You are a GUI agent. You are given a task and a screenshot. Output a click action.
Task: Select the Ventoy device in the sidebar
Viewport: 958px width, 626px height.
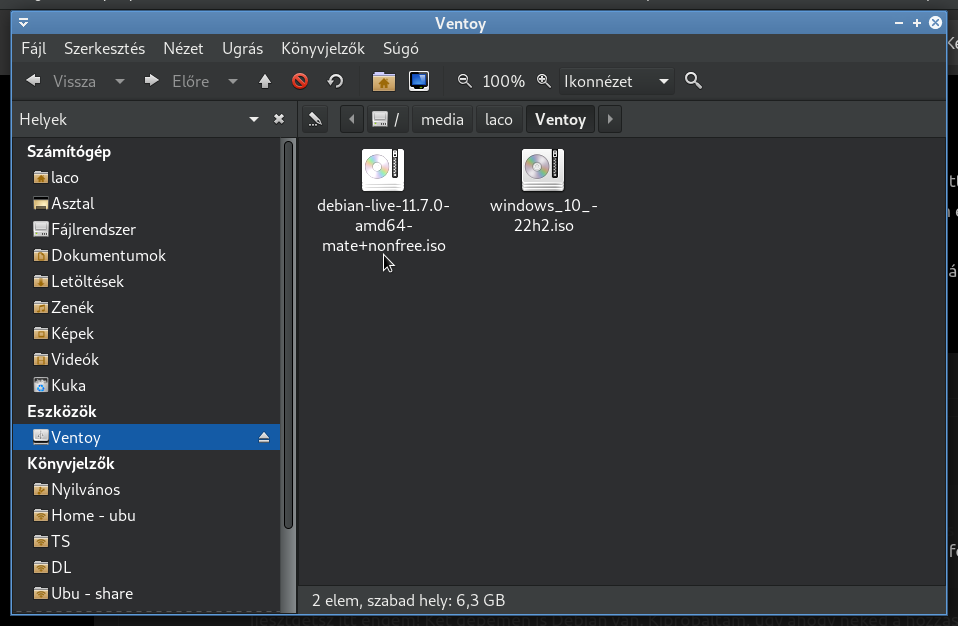pyautogui.click(x=147, y=437)
